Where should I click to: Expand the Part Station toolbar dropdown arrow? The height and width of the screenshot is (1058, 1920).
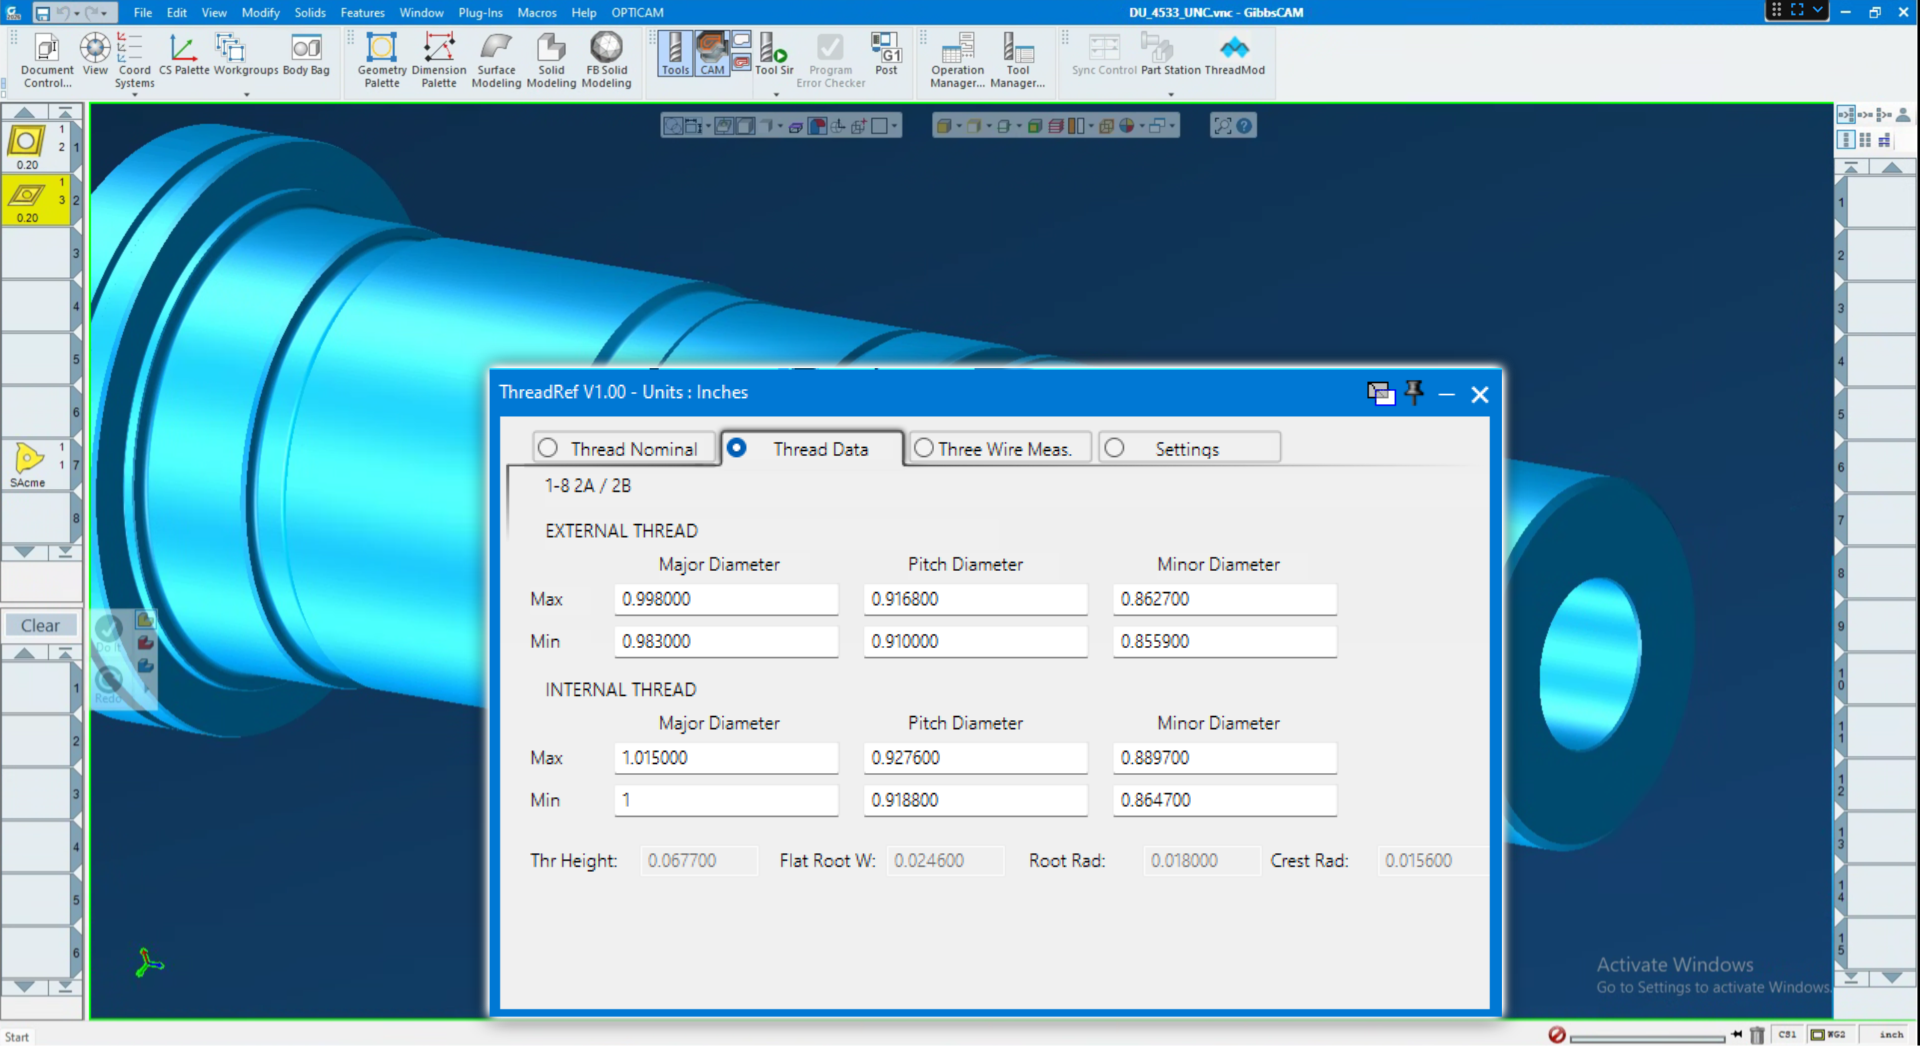(1171, 95)
